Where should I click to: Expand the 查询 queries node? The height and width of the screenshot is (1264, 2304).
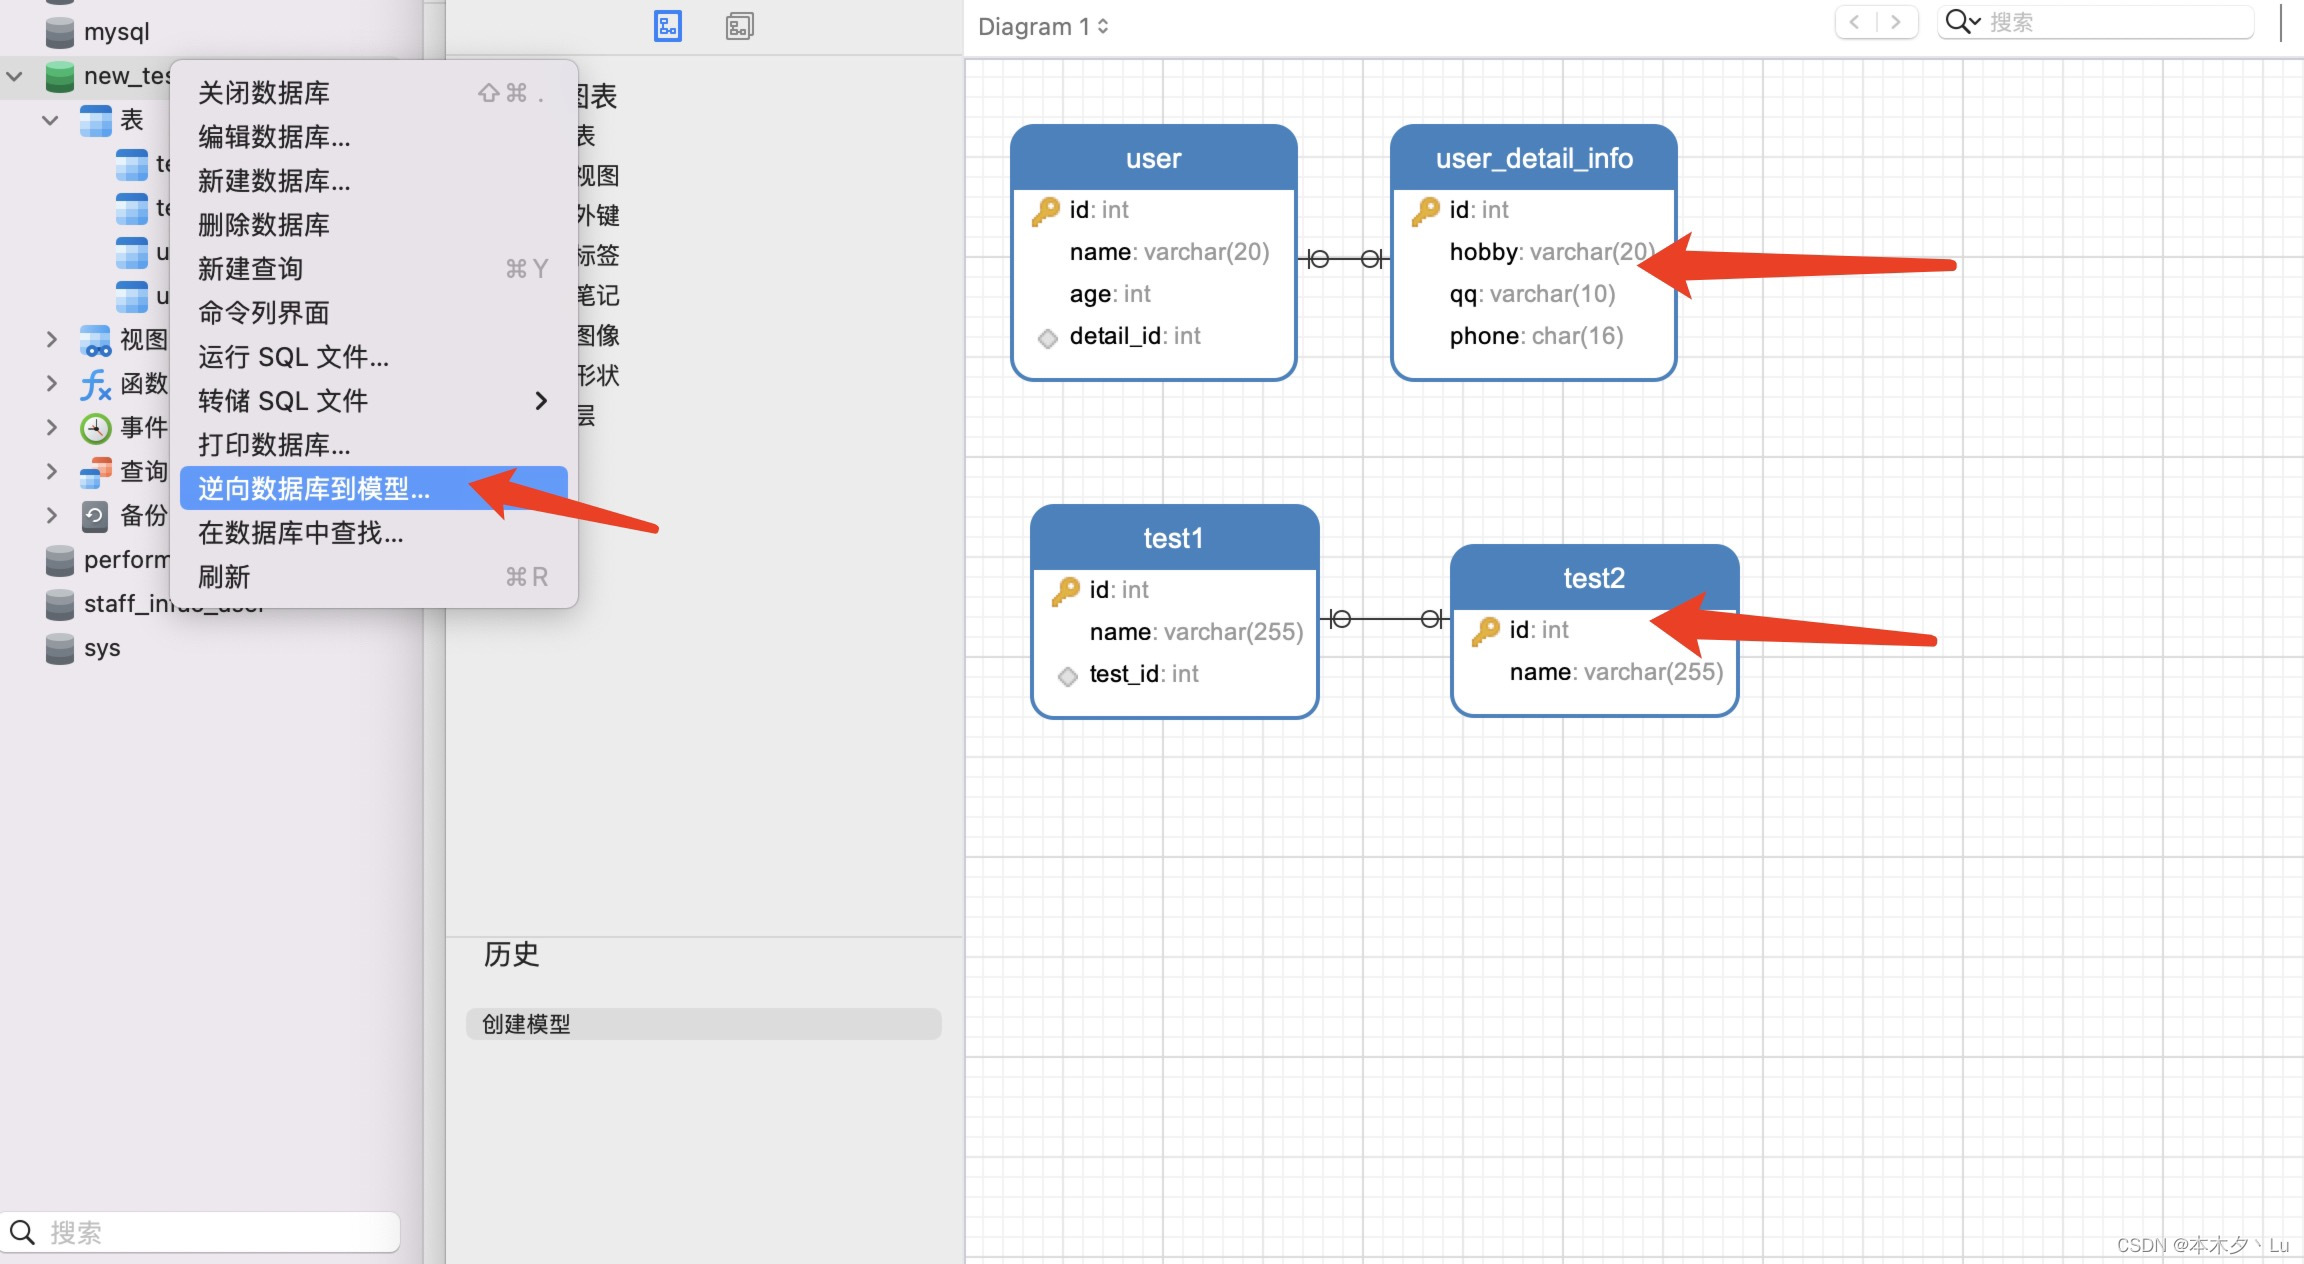[x=51, y=472]
